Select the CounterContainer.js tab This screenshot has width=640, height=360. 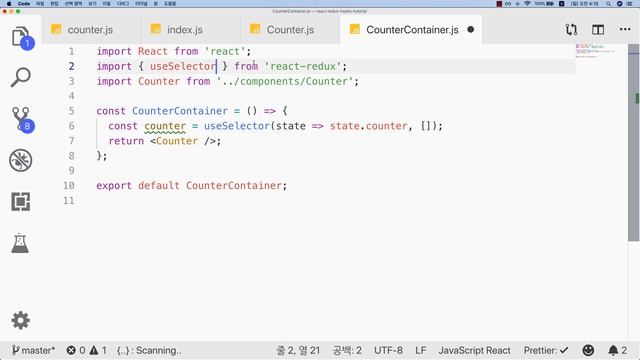click(x=412, y=30)
